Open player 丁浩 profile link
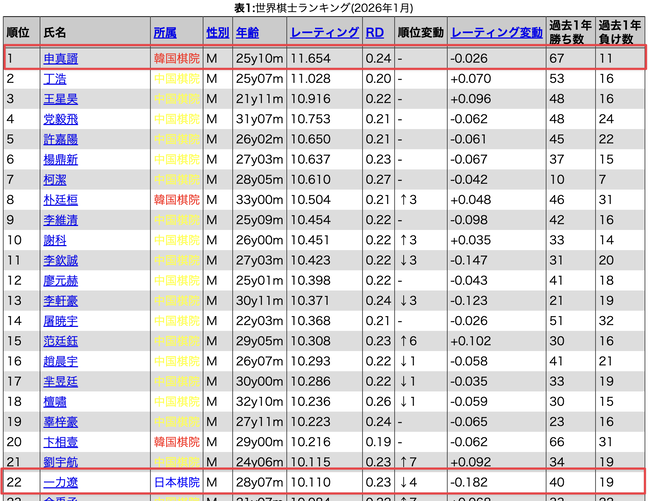 click(x=55, y=79)
